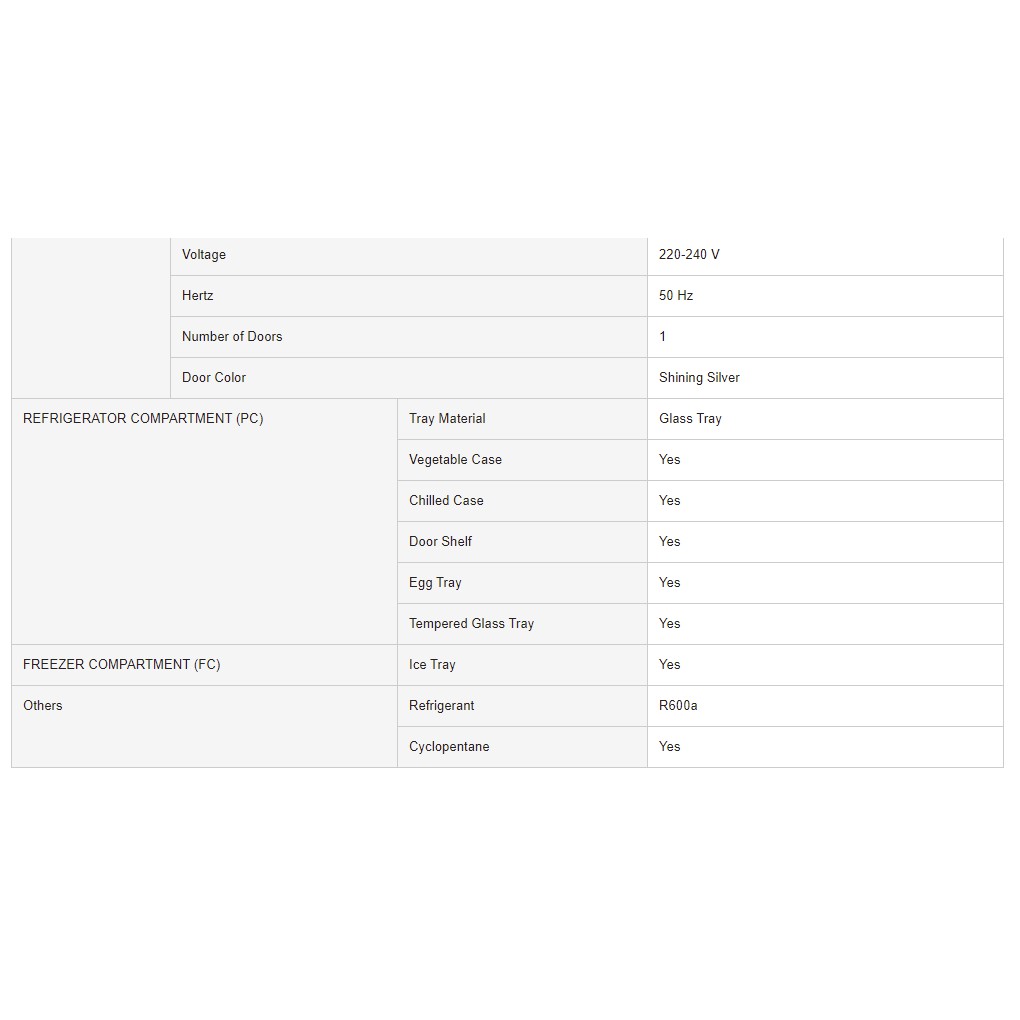Click the REFRIGERATOR COMPARTMENT (PC) heading
1020x1020 pixels.
tap(143, 418)
